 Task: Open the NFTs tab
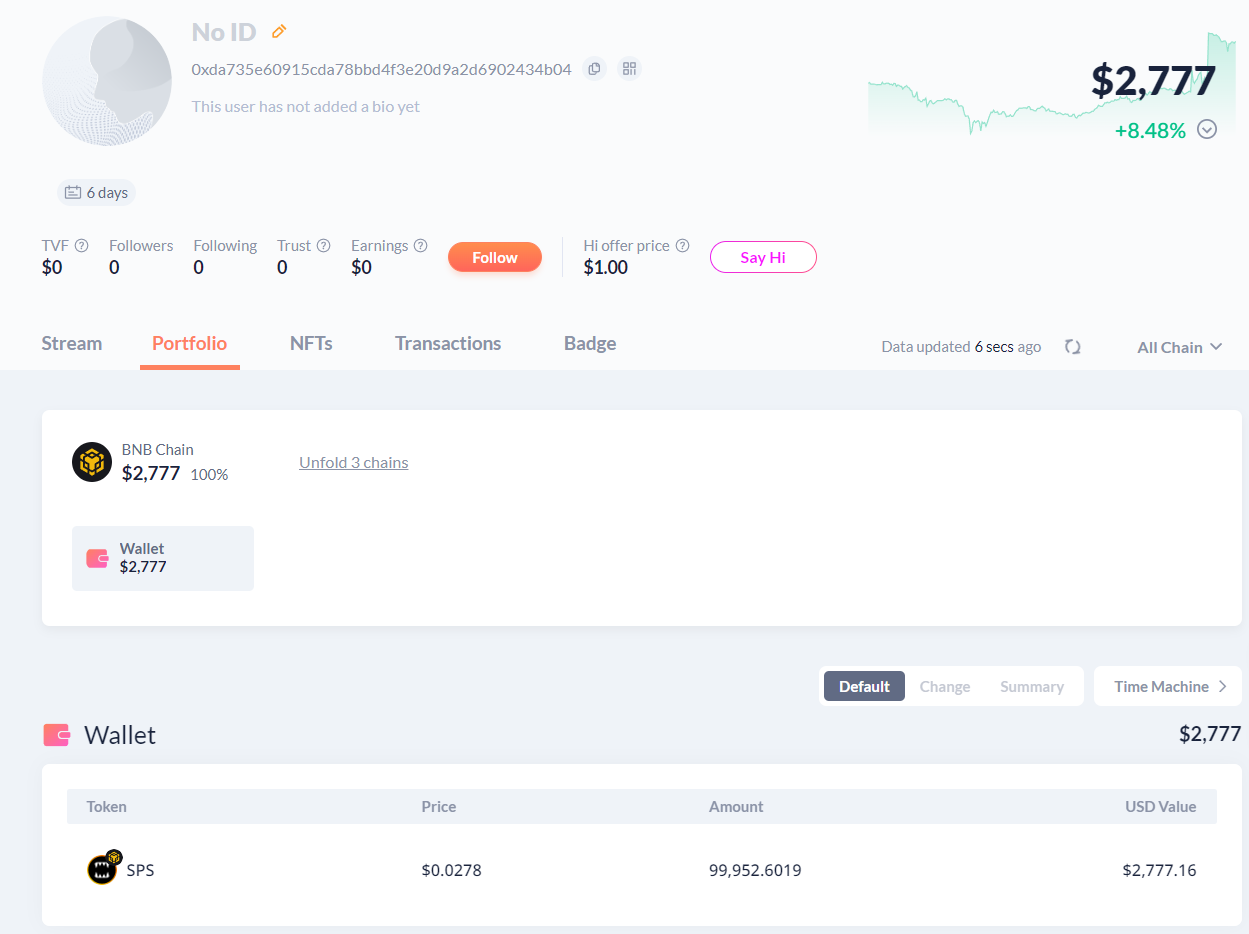(x=311, y=343)
